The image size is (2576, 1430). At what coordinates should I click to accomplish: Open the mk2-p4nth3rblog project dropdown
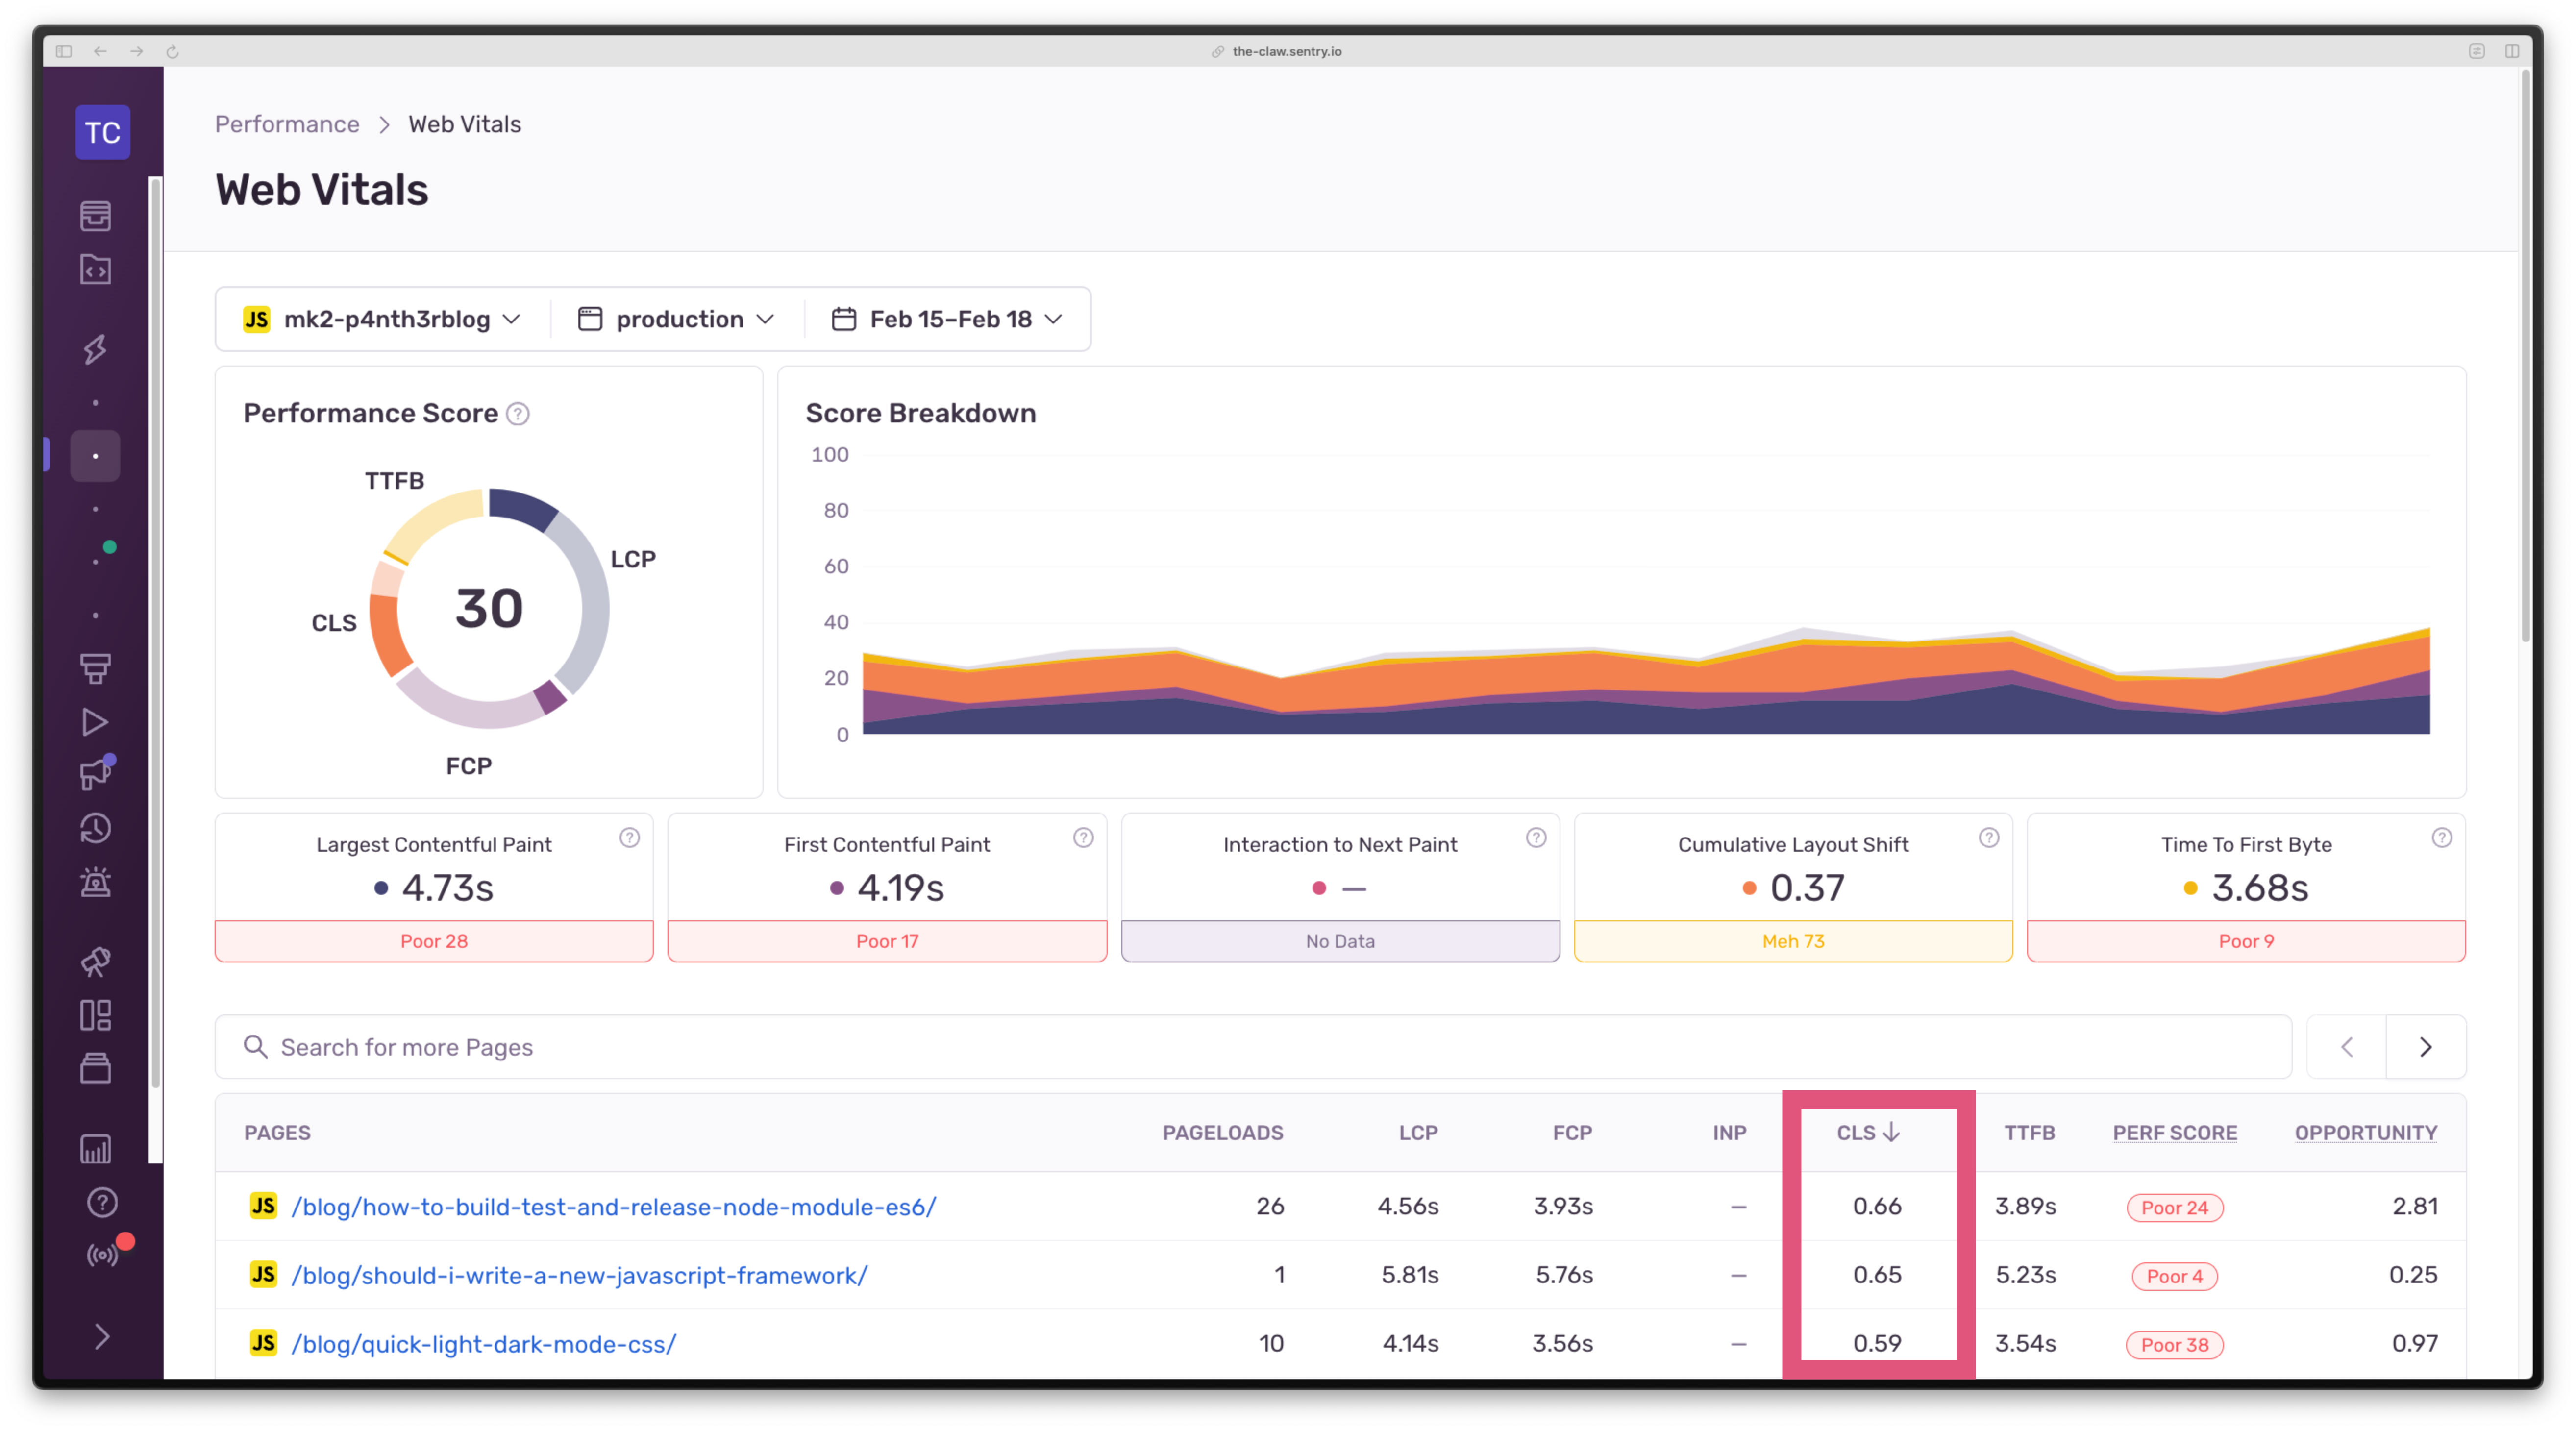[x=383, y=319]
